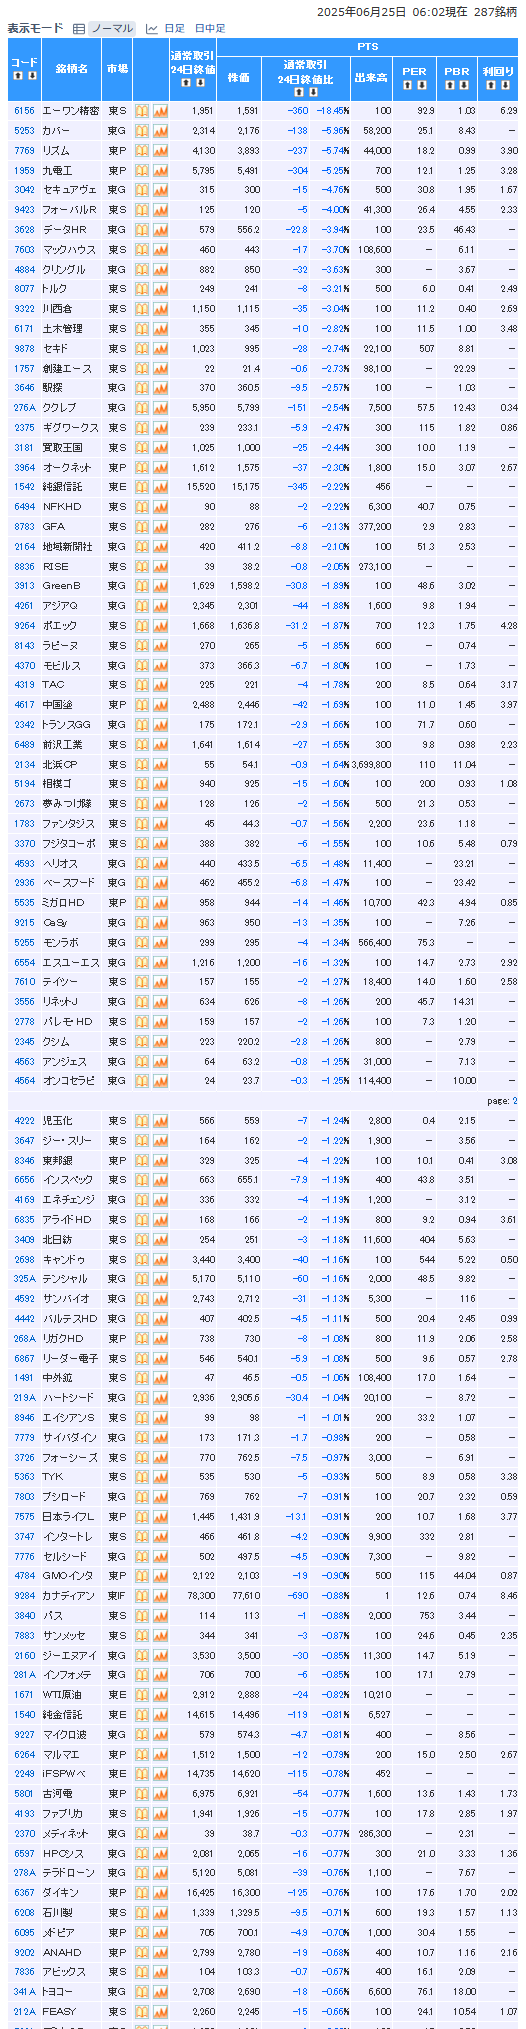The width and height of the screenshot is (526, 2029).
Task: Open book icon for 古河電 row
Action: [142, 1794]
